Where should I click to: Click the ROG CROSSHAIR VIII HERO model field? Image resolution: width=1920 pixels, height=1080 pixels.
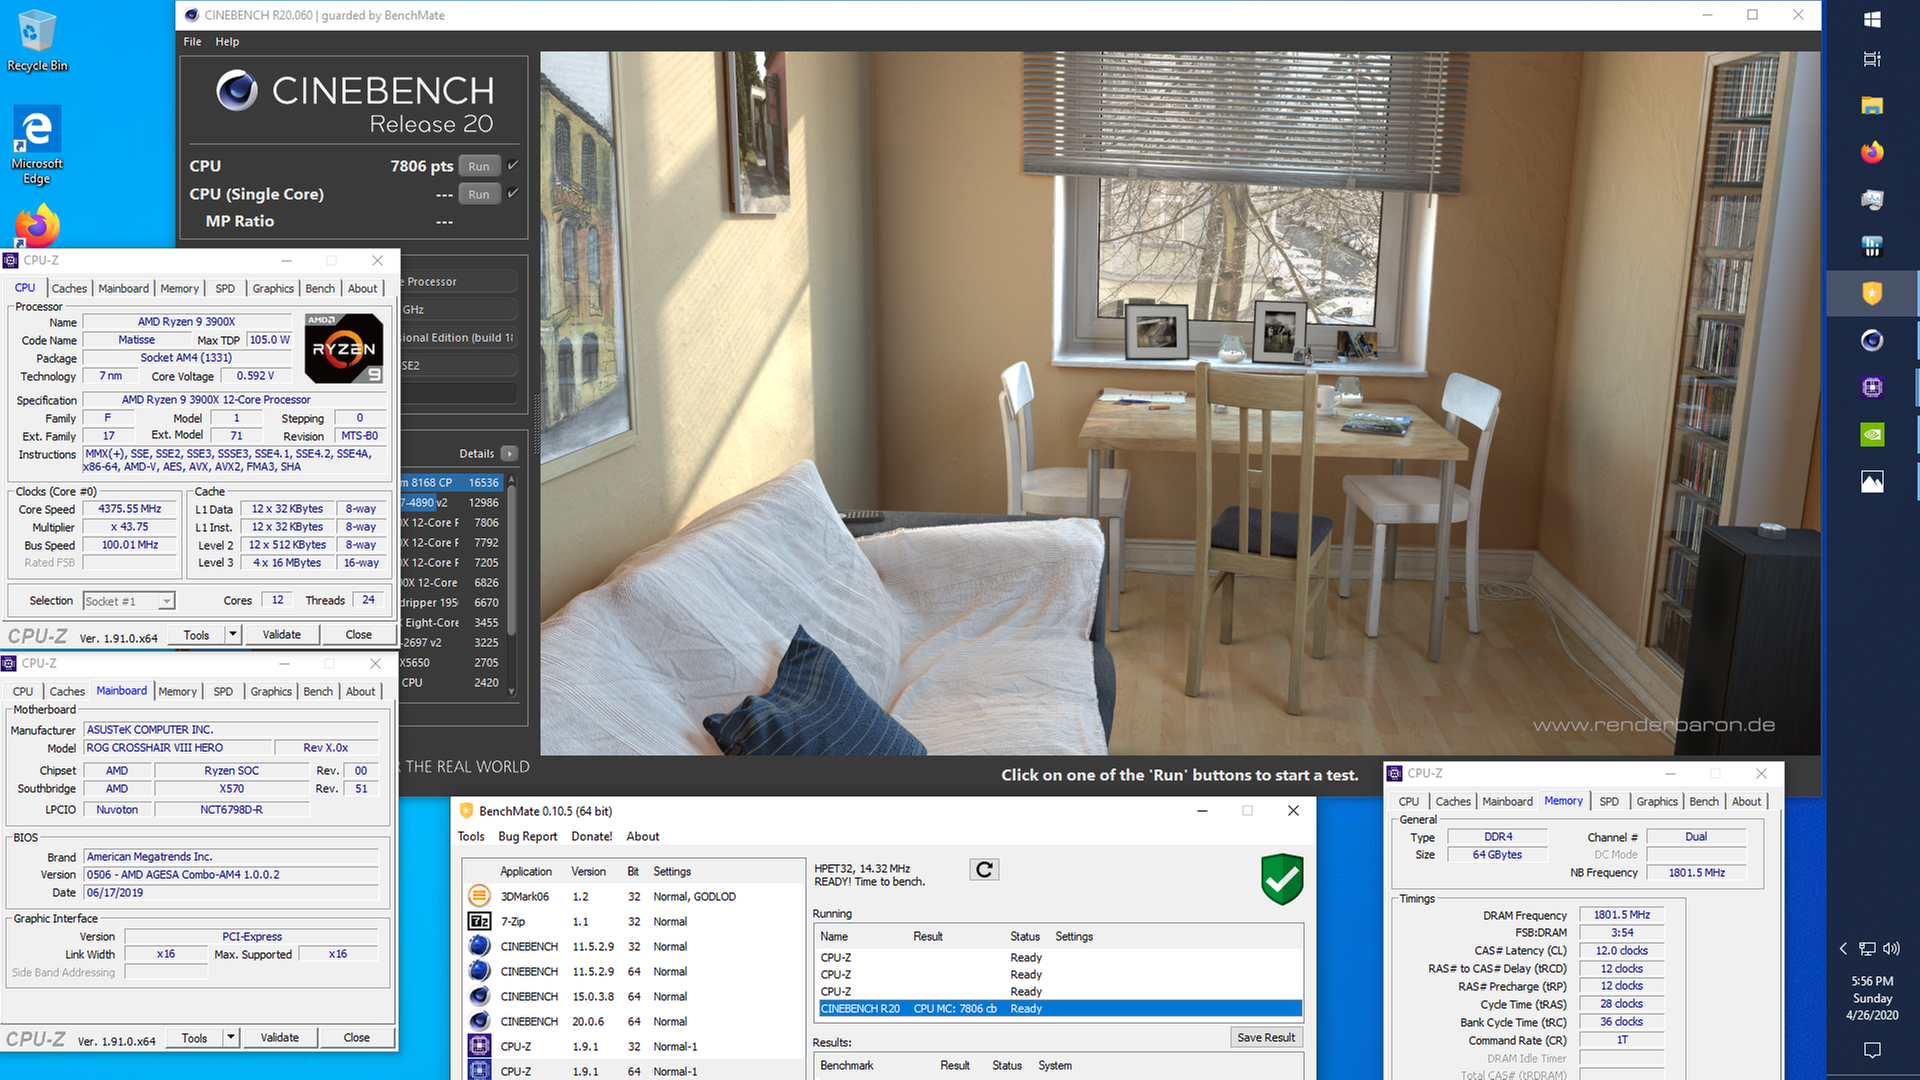tap(178, 747)
